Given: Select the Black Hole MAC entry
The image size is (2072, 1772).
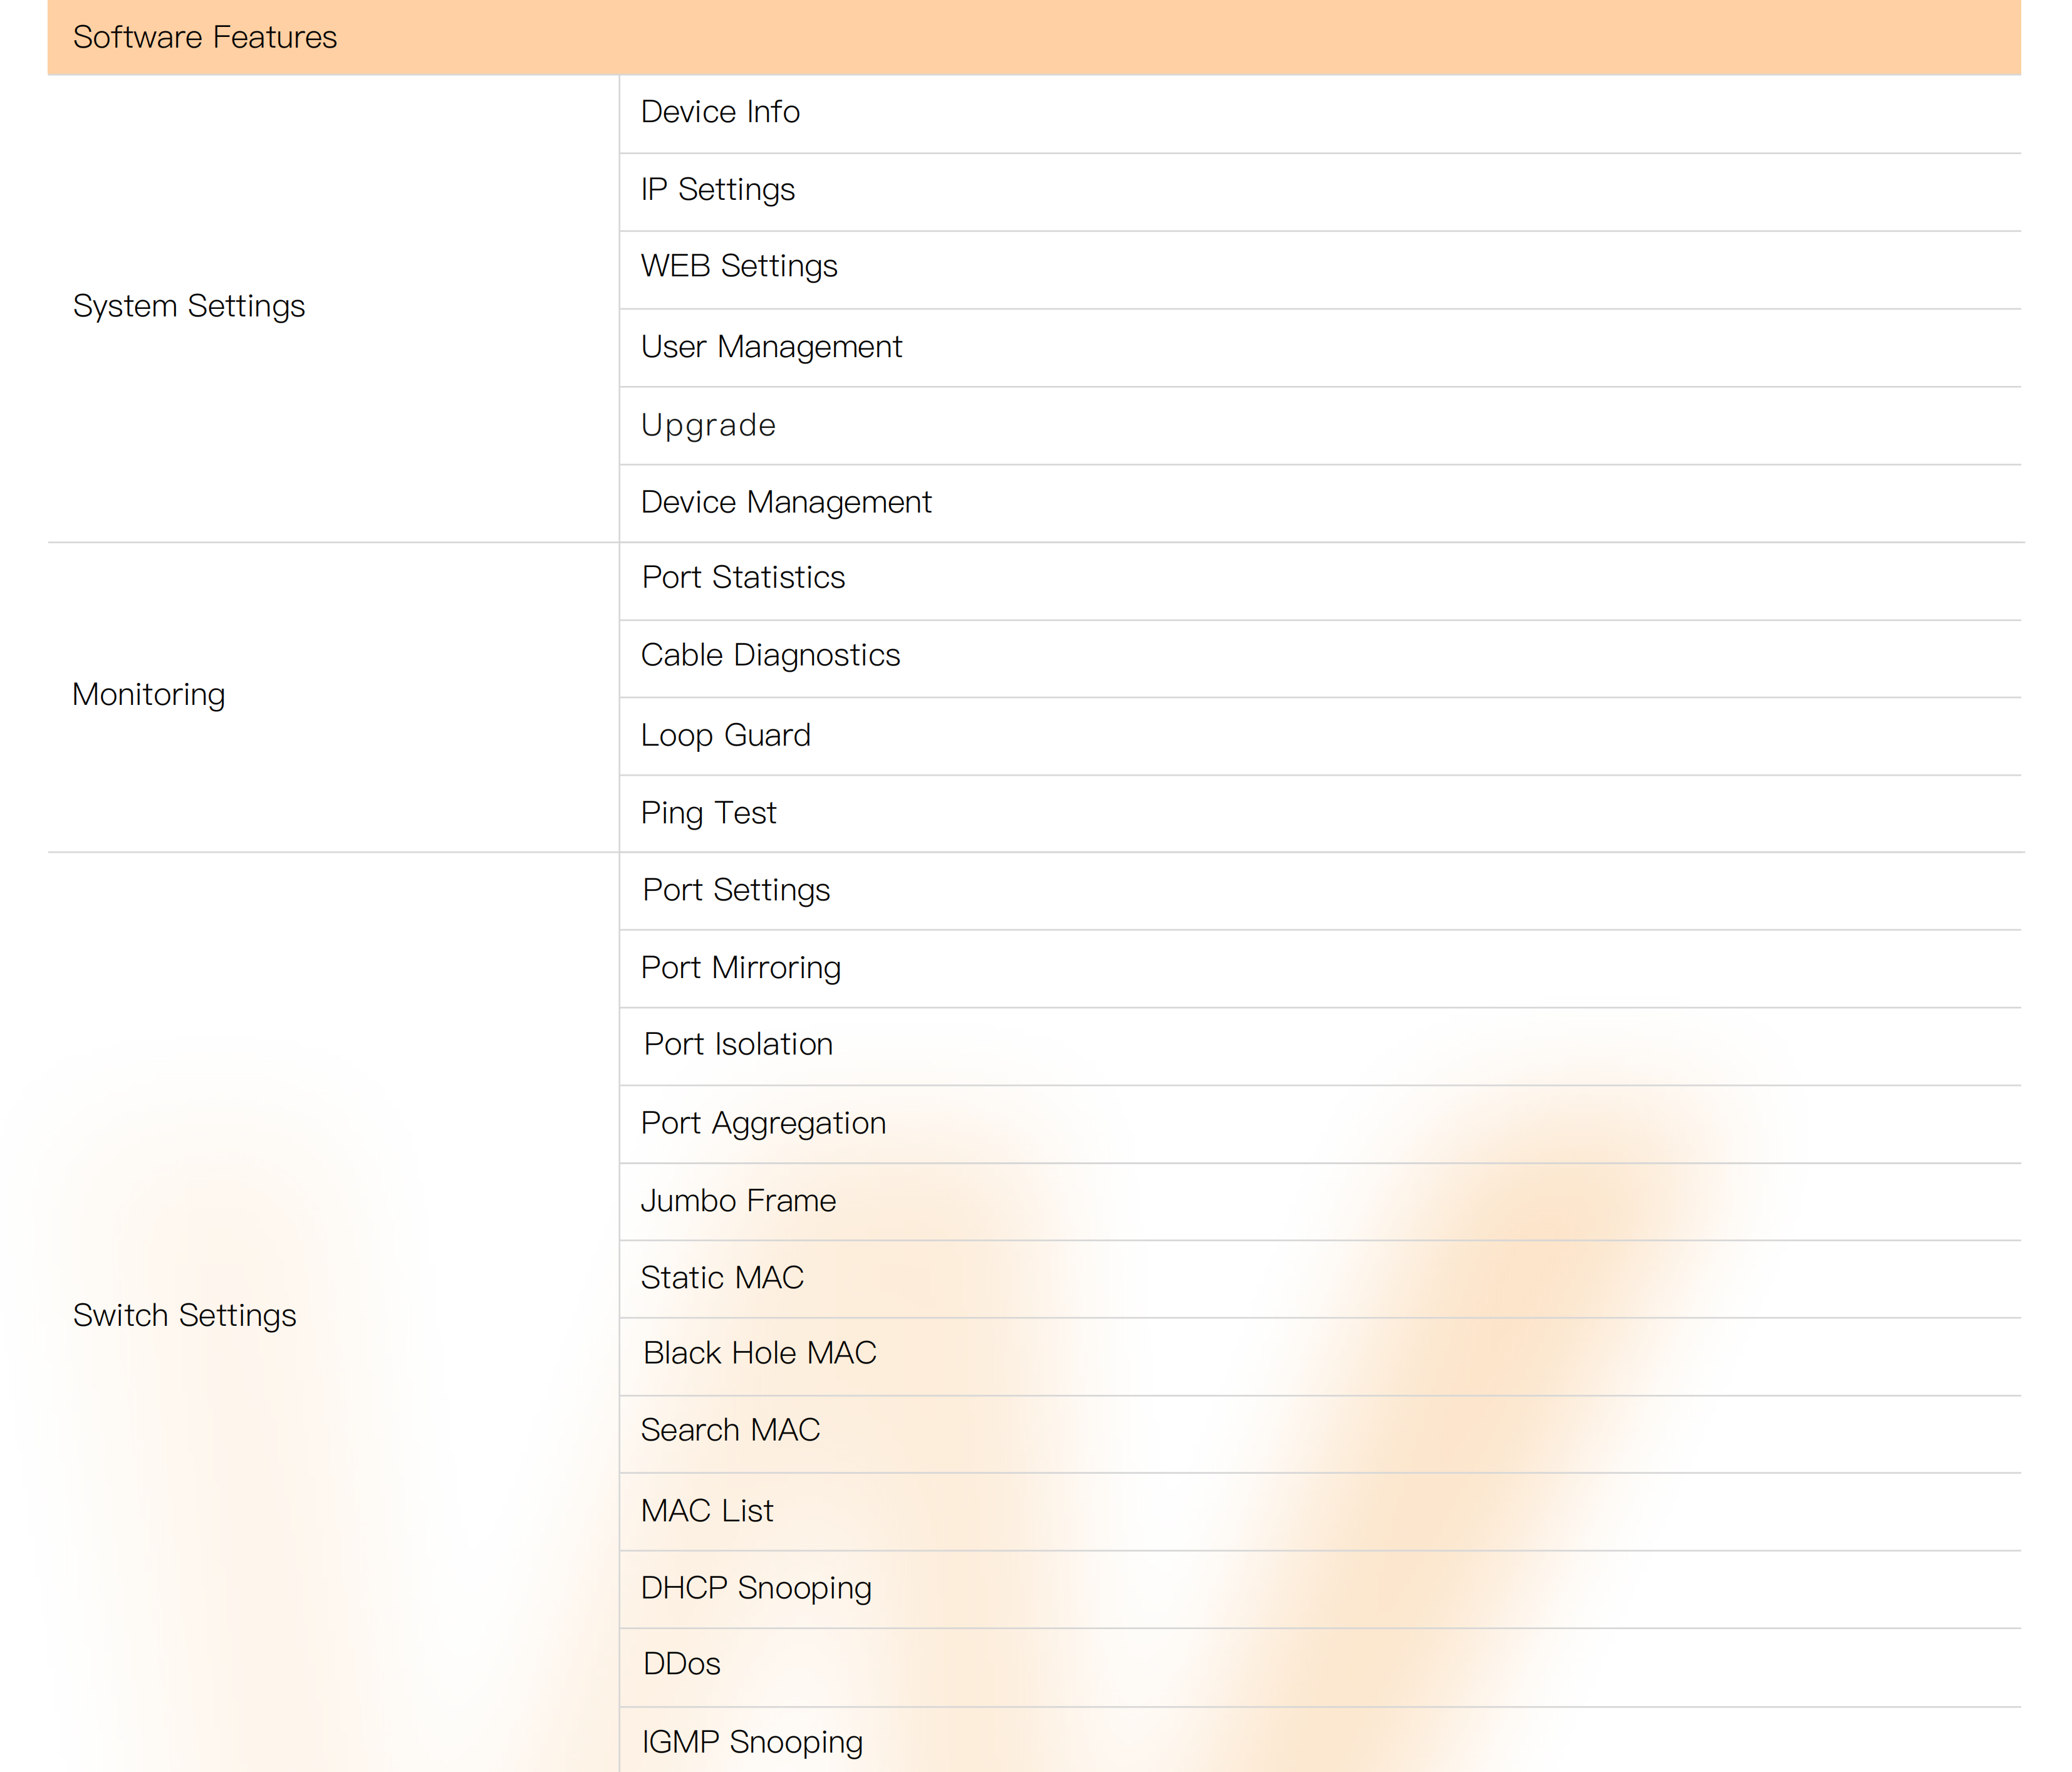Looking at the screenshot, I should (759, 1353).
